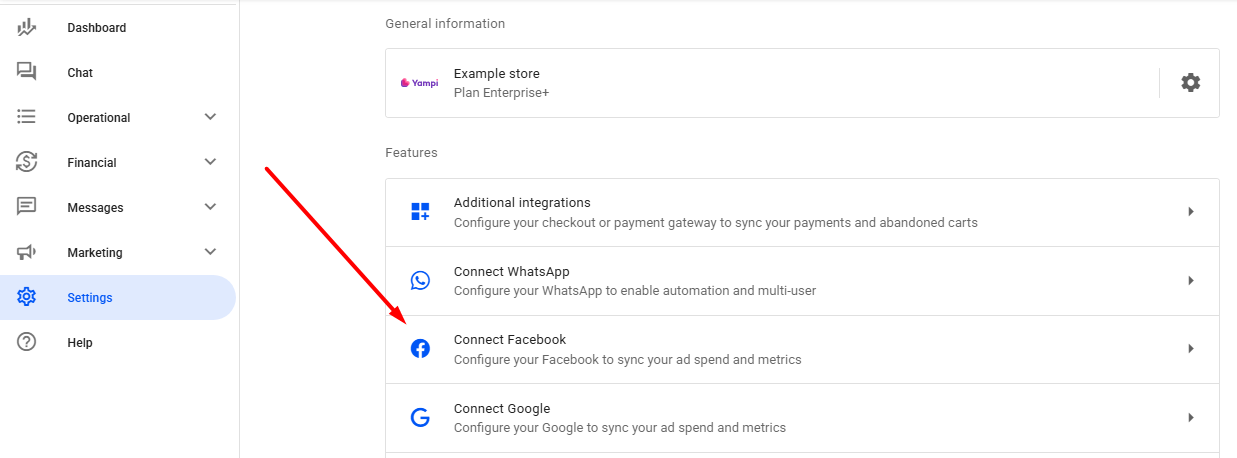This screenshot has height=458, width=1237.
Task: Click the WhatsApp logo icon
Action: tap(420, 281)
